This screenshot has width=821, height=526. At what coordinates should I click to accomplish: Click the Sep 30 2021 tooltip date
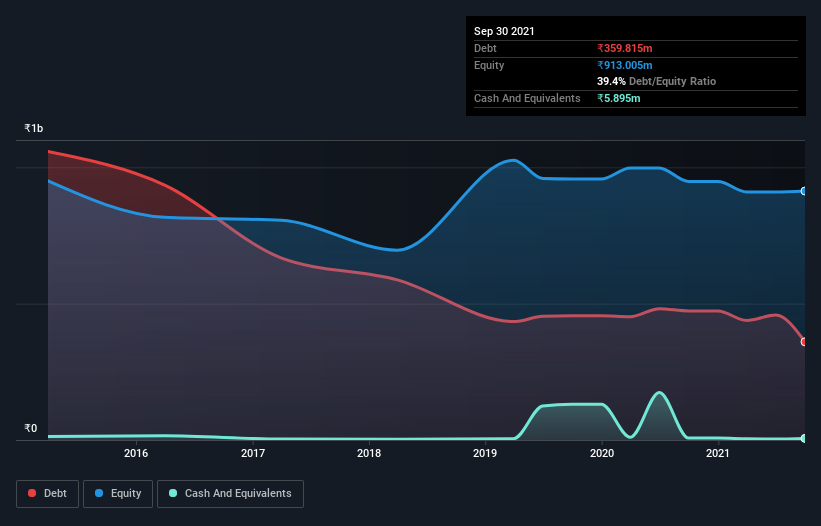[504, 31]
